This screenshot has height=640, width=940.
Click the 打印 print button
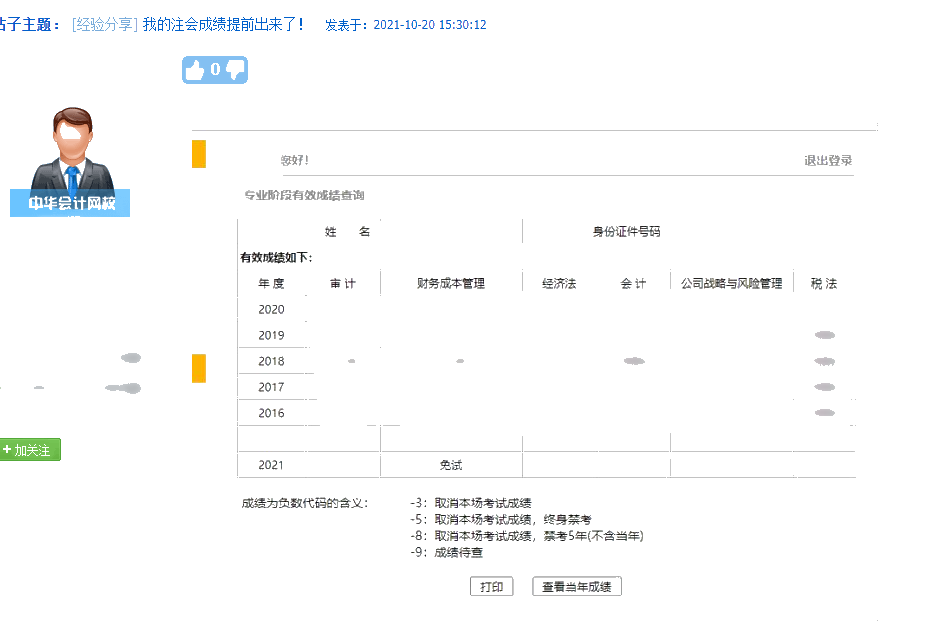[x=492, y=586]
